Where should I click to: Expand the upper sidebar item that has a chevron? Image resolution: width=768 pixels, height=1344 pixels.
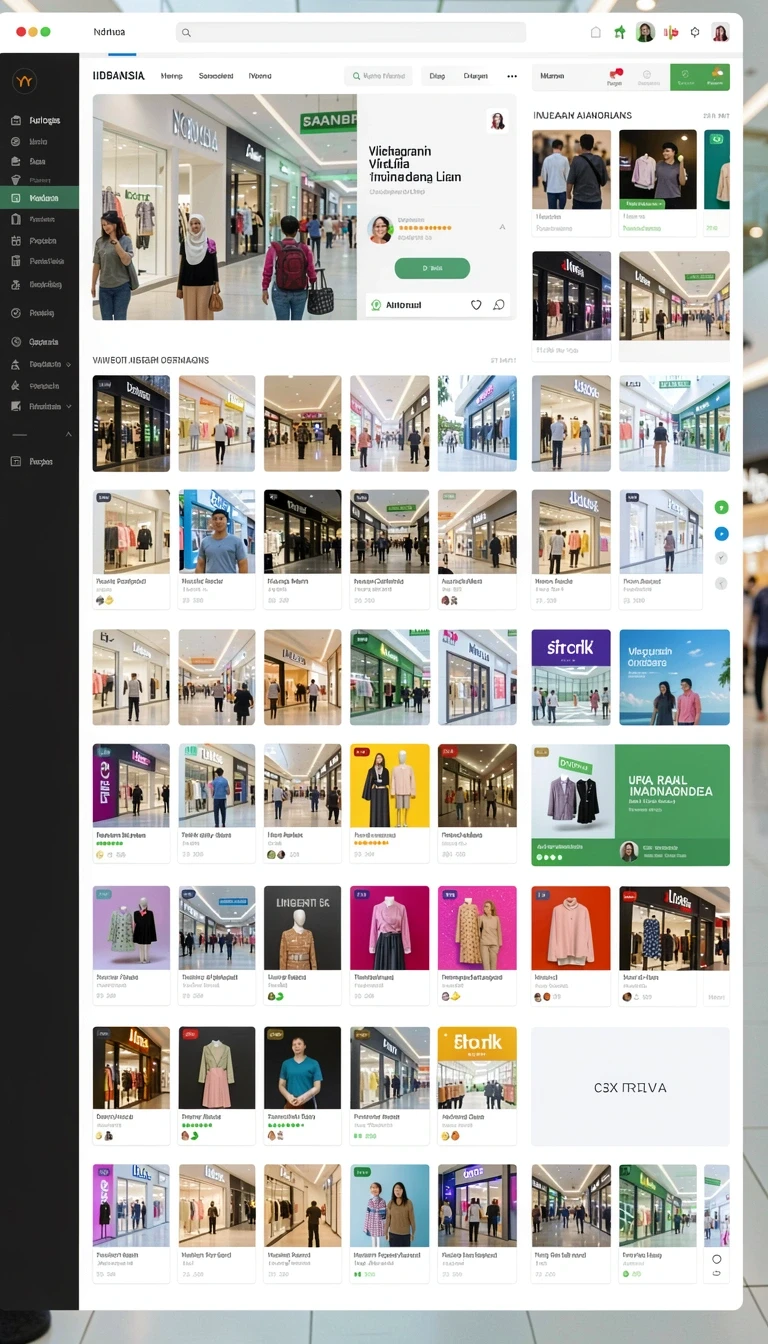pyautogui.click(x=39, y=364)
